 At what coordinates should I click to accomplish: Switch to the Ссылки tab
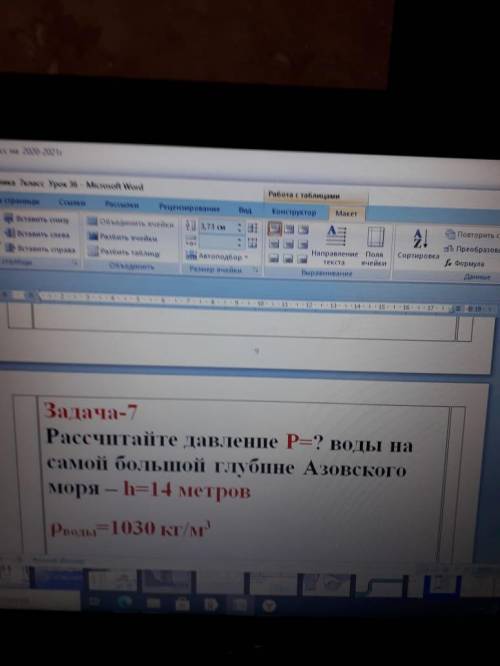click(x=72, y=203)
